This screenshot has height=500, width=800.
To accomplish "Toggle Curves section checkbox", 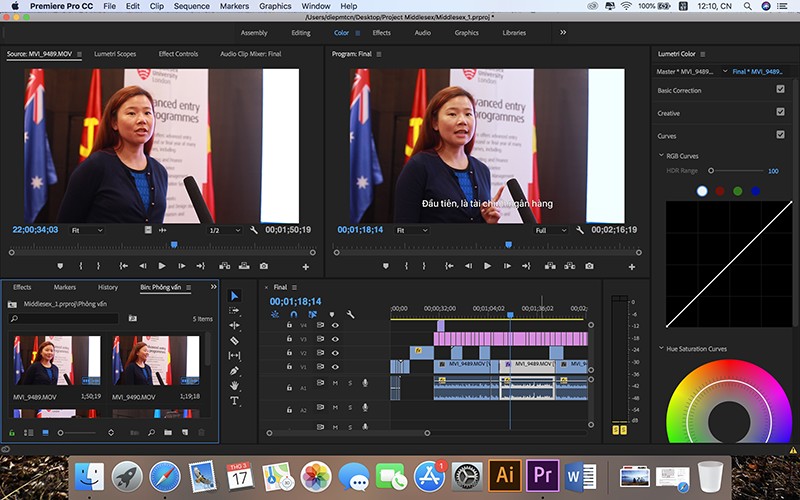I will tap(780, 134).
